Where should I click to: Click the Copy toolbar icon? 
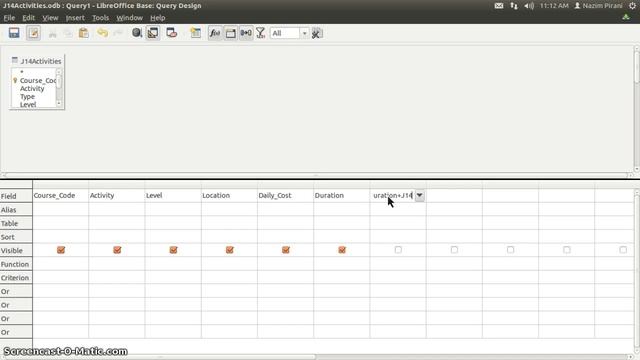pyautogui.click(x=68, y=33)
